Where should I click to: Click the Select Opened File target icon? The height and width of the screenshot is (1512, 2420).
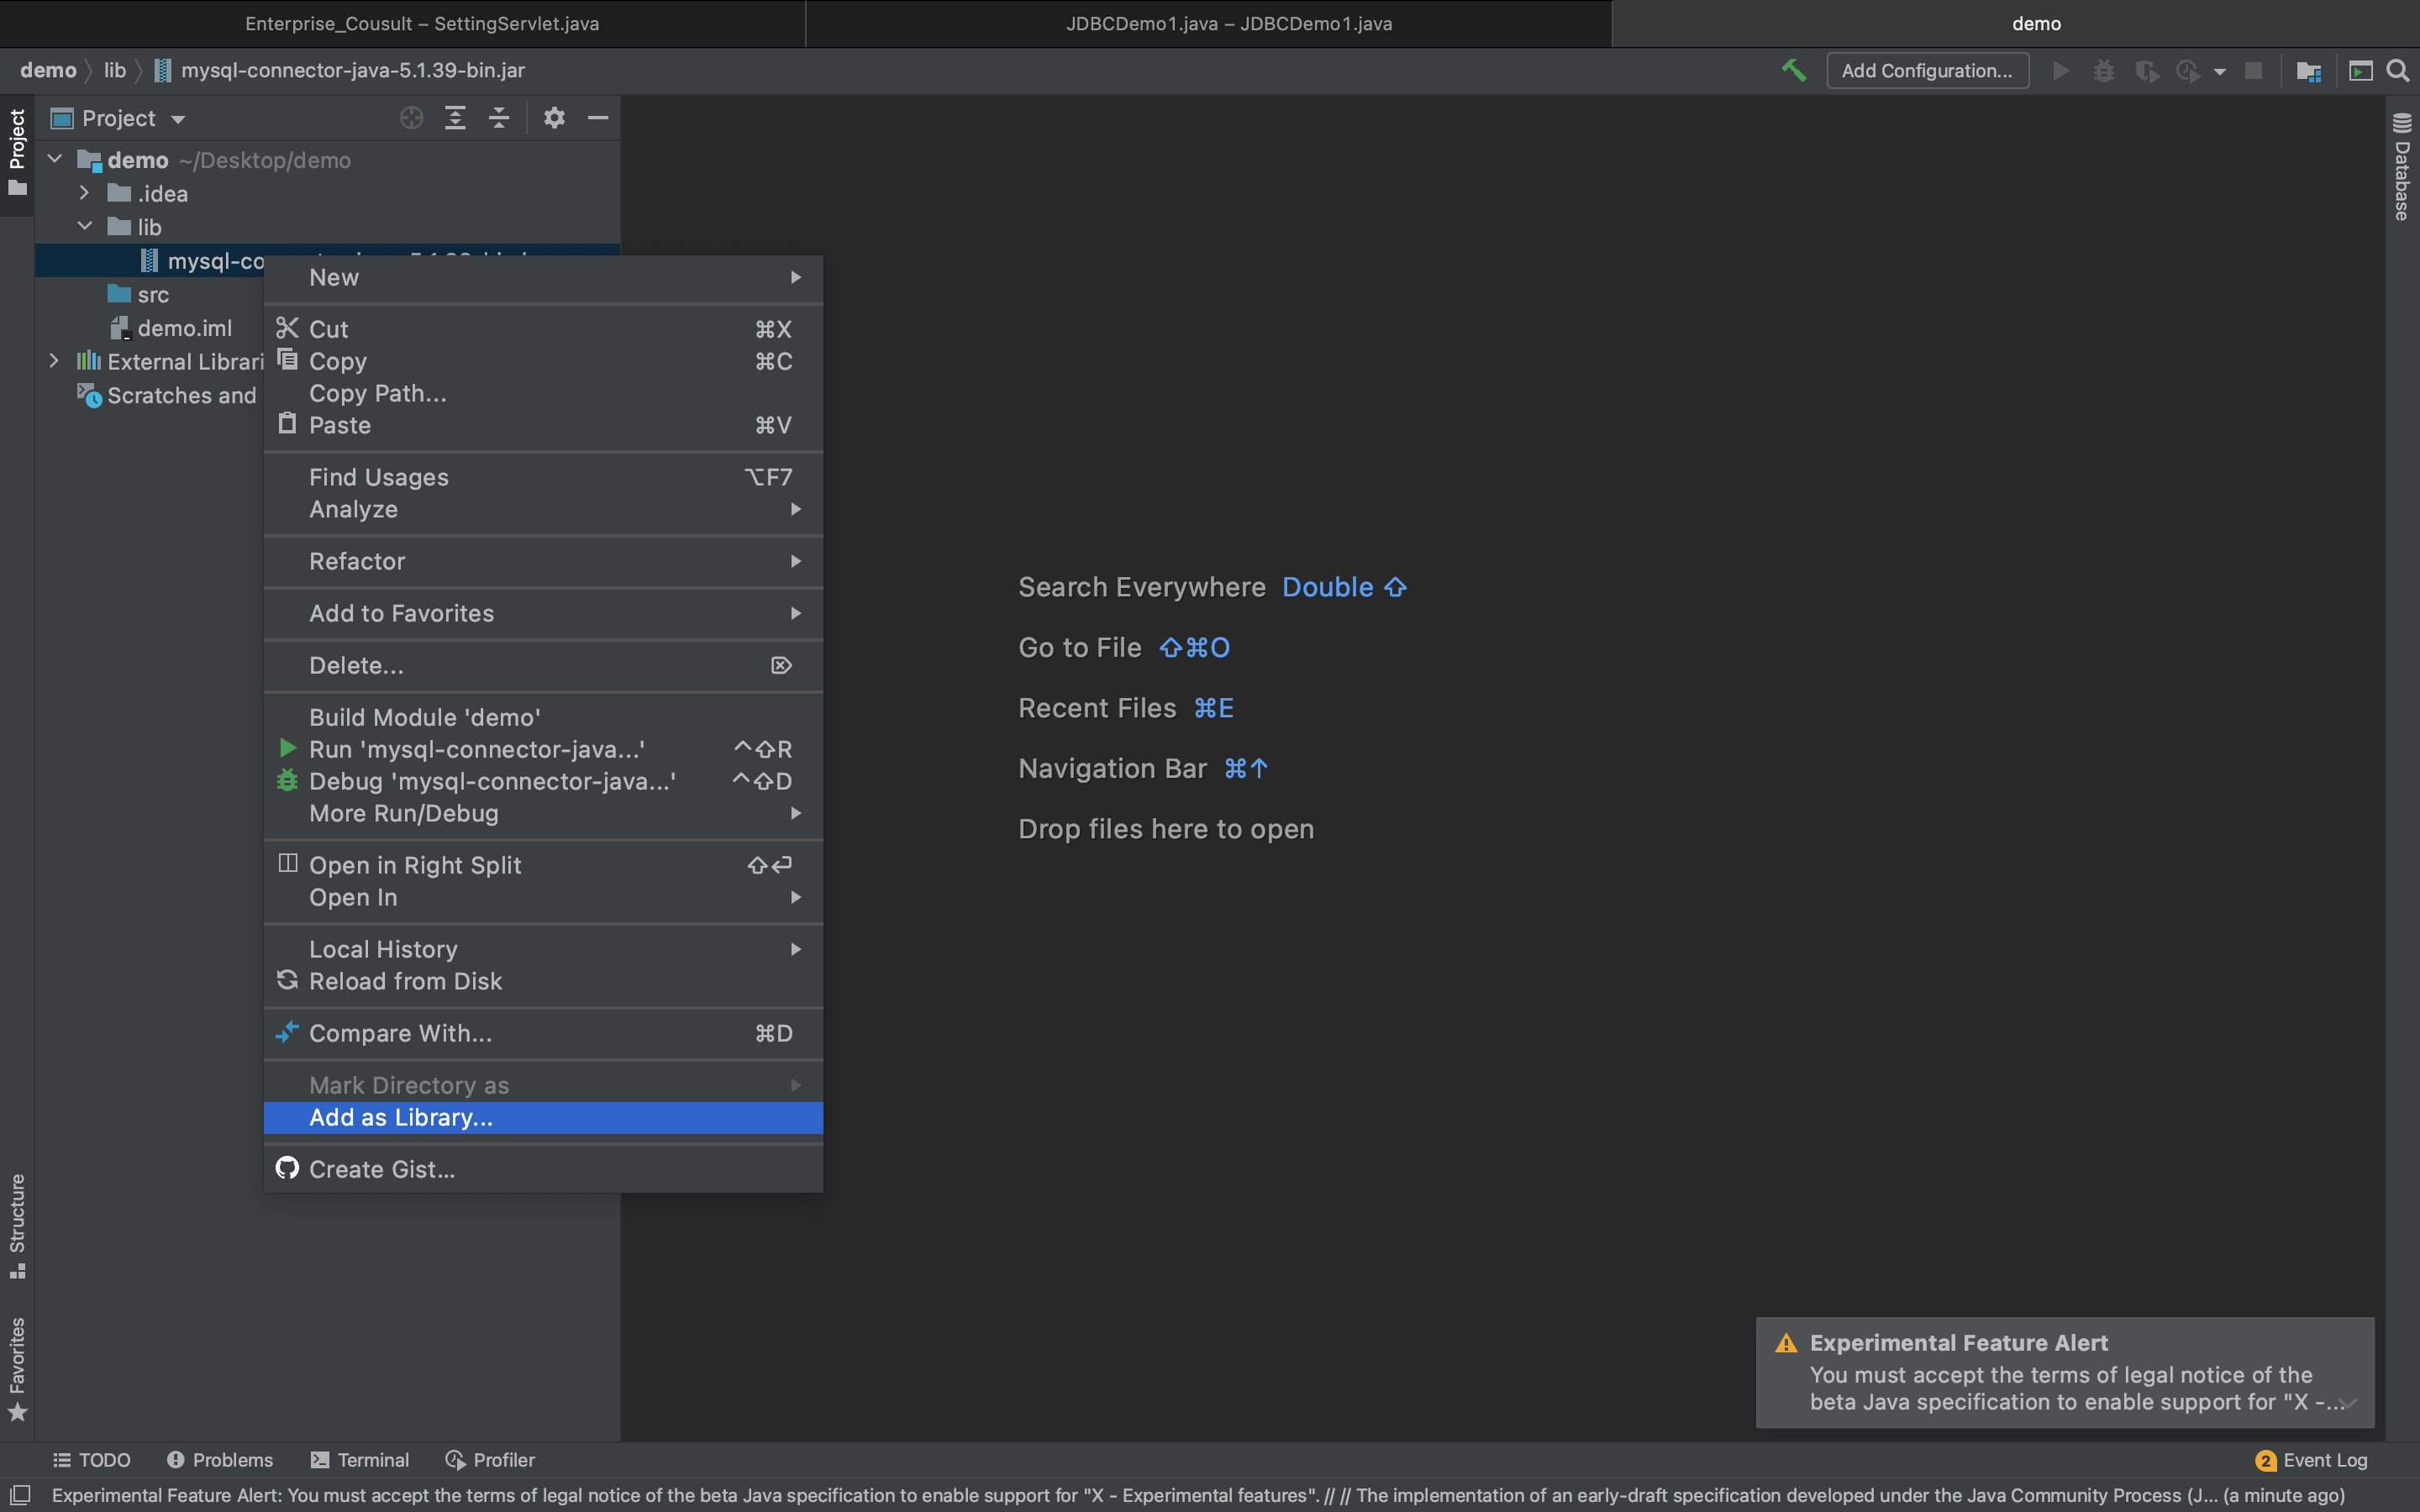pos(411,118)
